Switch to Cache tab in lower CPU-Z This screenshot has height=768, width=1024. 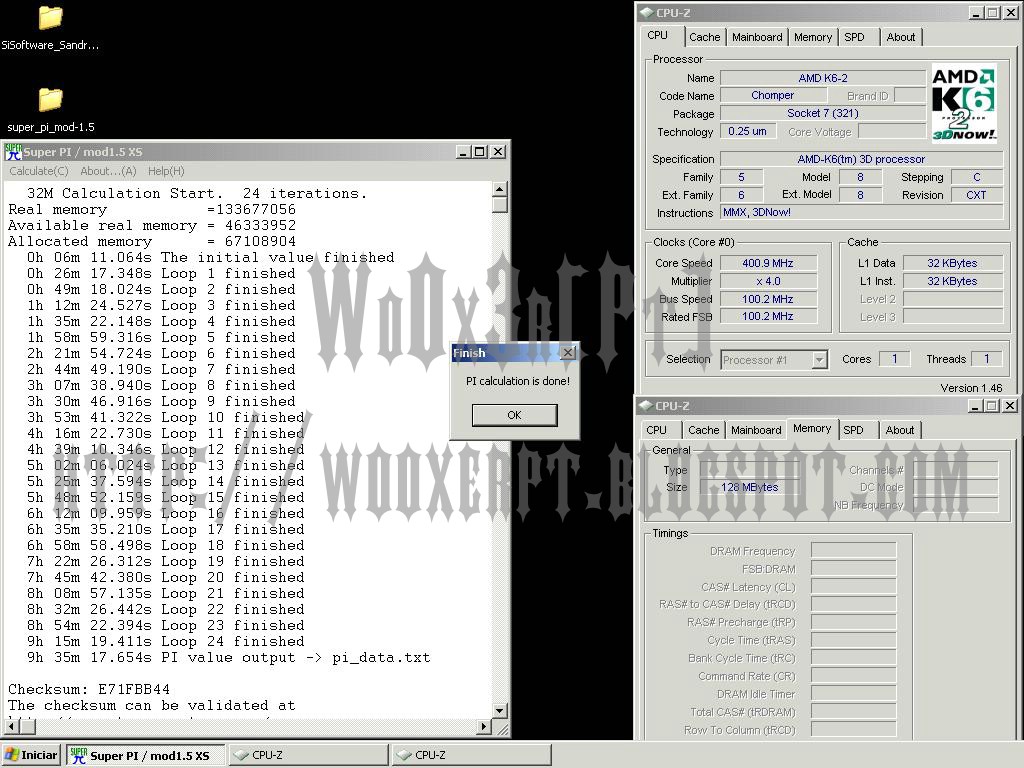[x=703, y=430]
